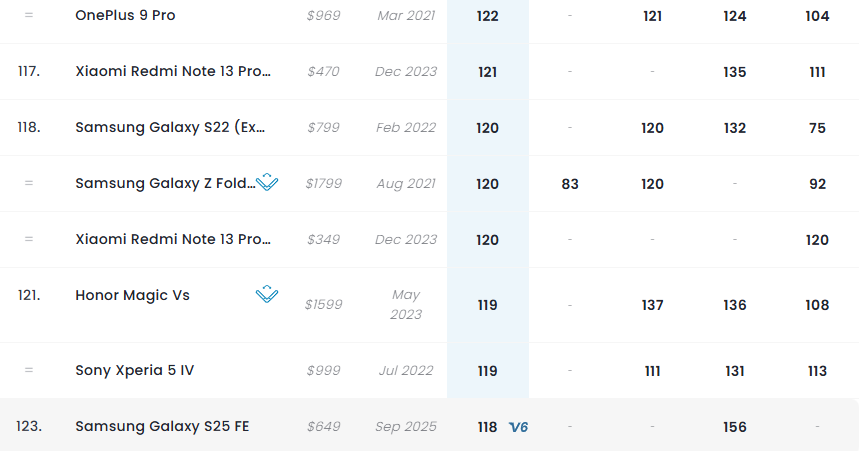Click the V6 badge on Galaxy S25 FE
Viewport: 868px width, 451px height.
(x=518, y=427)
